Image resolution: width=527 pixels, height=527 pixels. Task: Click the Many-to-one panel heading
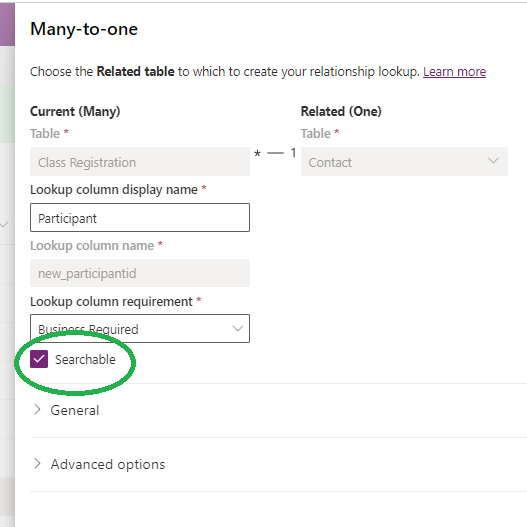pyautogui.click(x=84, y=29)
